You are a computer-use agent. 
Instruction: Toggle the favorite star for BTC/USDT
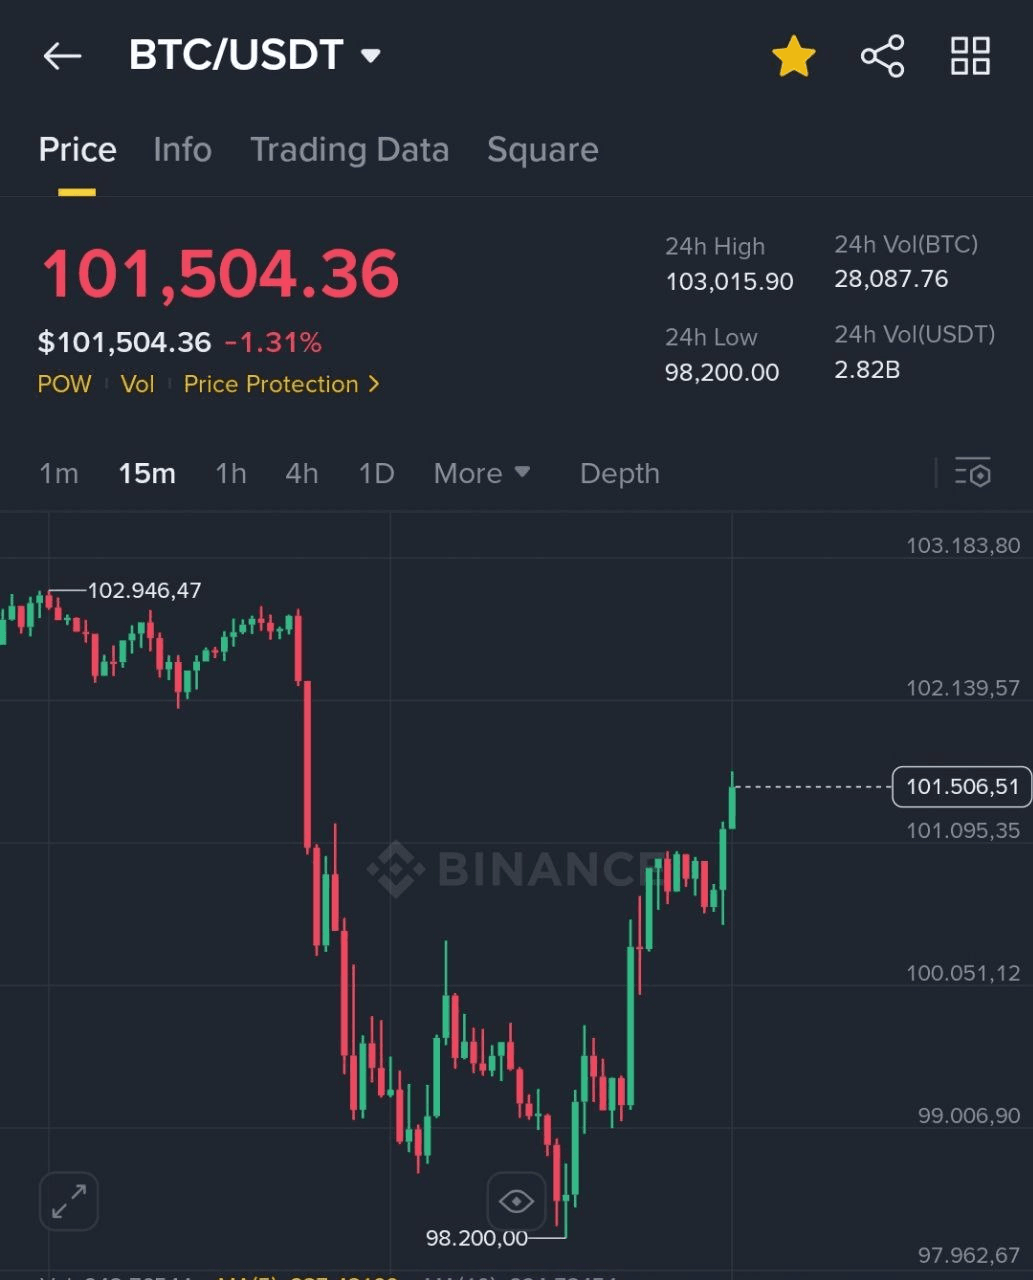pos(794,56)
